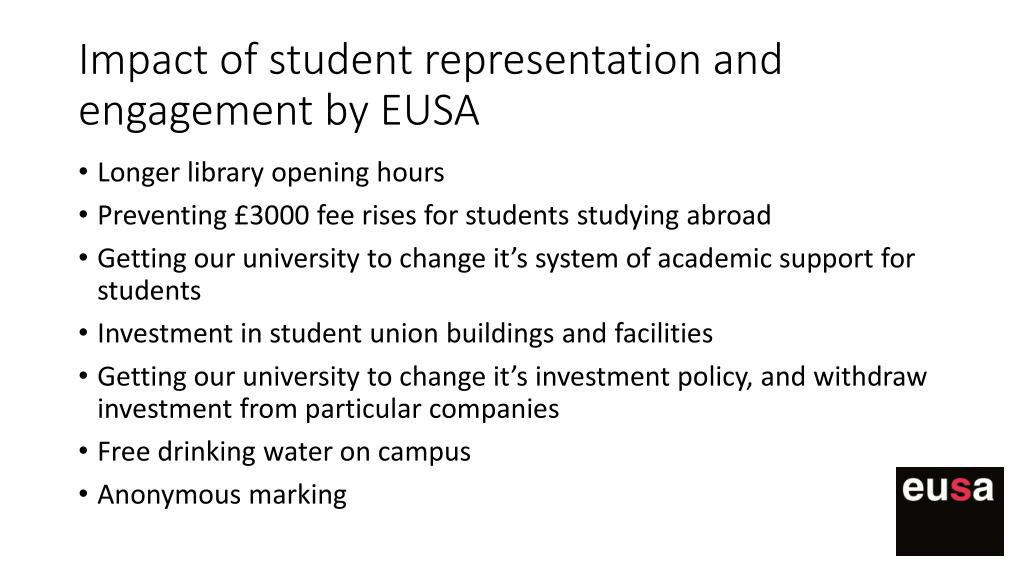Click the word 'students' on the wrapped line

pyautogui.click(x=149, y=291)
